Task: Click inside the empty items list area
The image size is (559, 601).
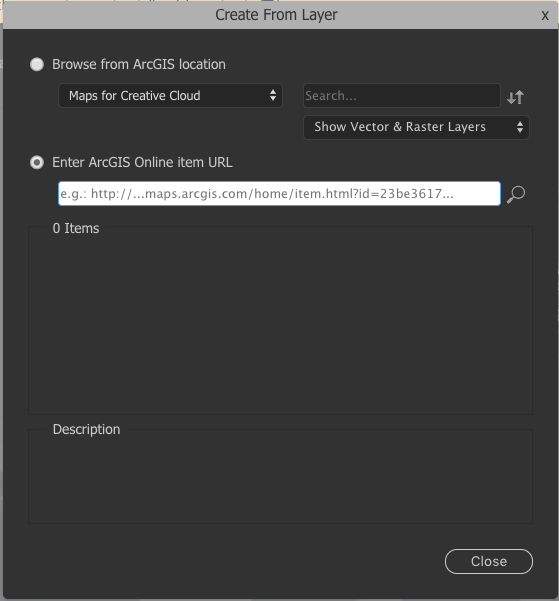Action: click(280, 324)
